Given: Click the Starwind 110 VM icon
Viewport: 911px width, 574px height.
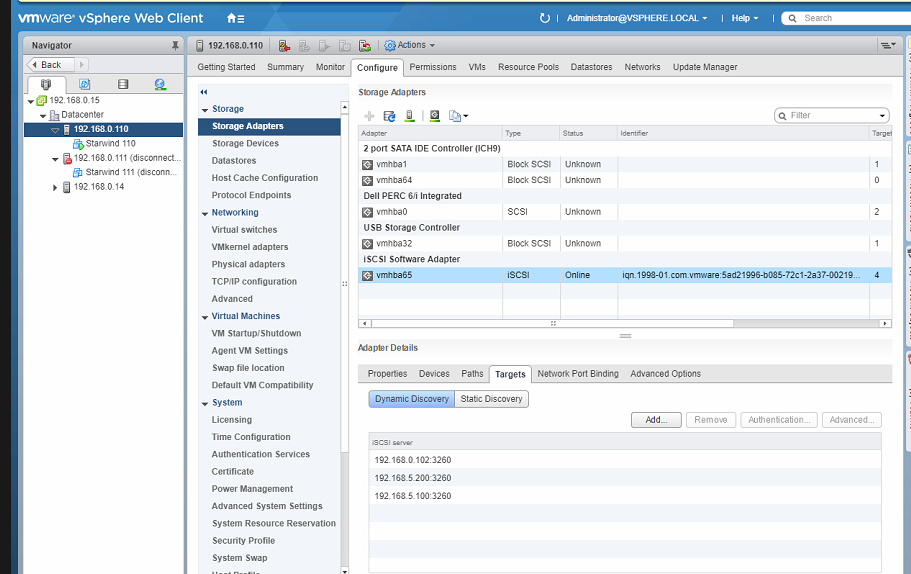Looking at the screenshot, I should pos(78,144).
